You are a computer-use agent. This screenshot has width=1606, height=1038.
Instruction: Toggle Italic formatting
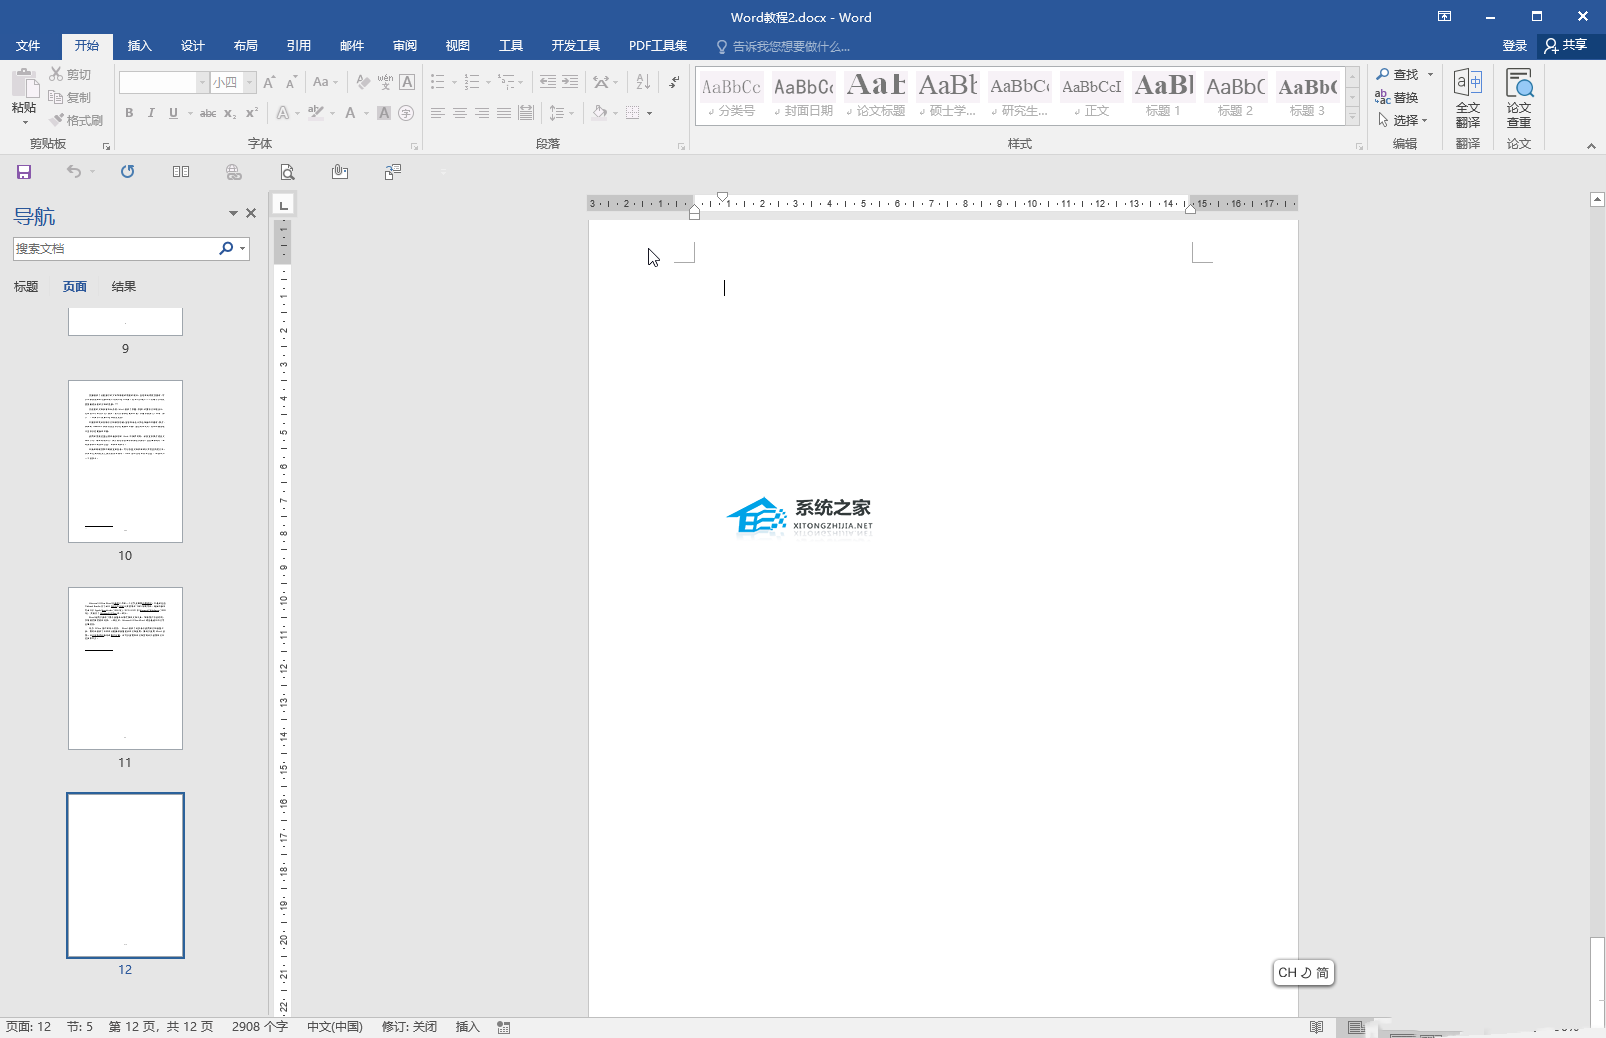151,113
